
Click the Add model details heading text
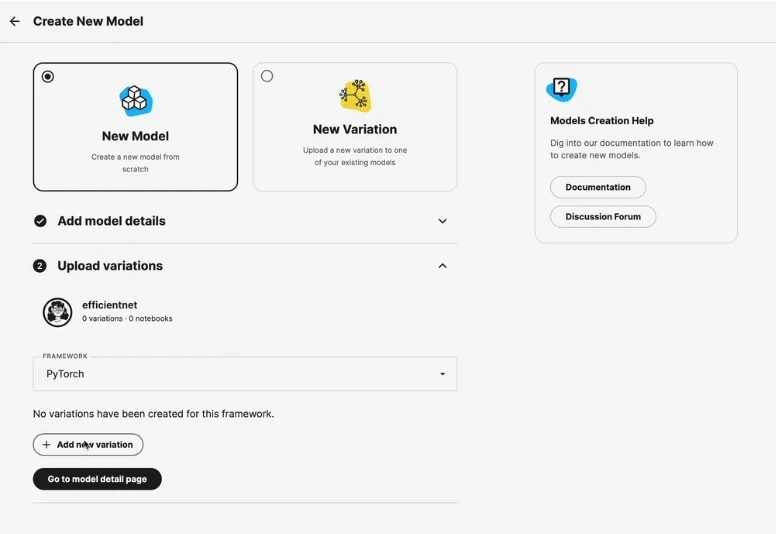coord(111,221)
